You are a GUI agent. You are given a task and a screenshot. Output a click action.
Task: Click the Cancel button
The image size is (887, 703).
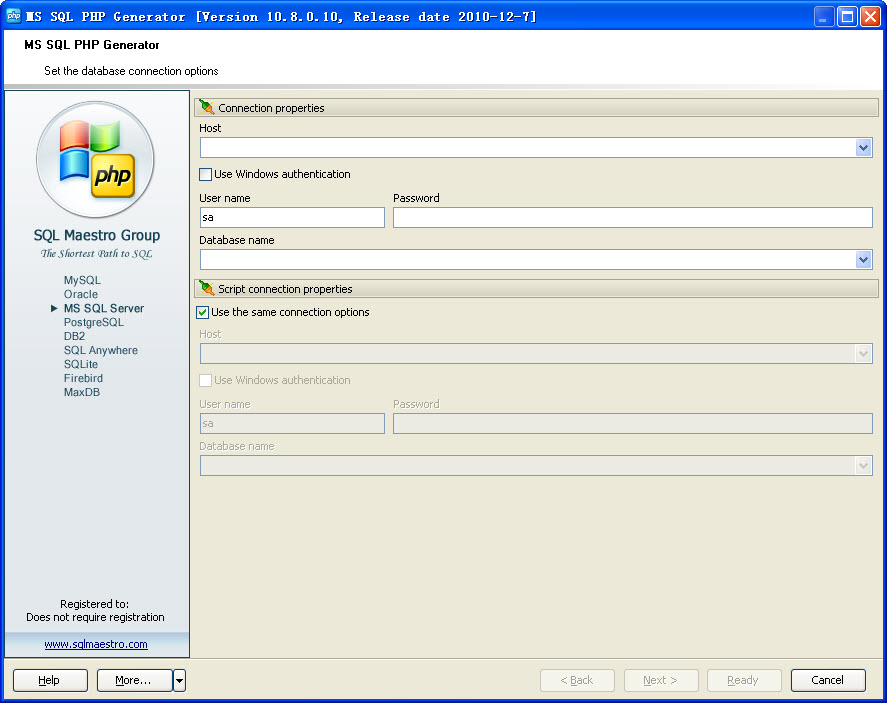(x=828, y=680)
